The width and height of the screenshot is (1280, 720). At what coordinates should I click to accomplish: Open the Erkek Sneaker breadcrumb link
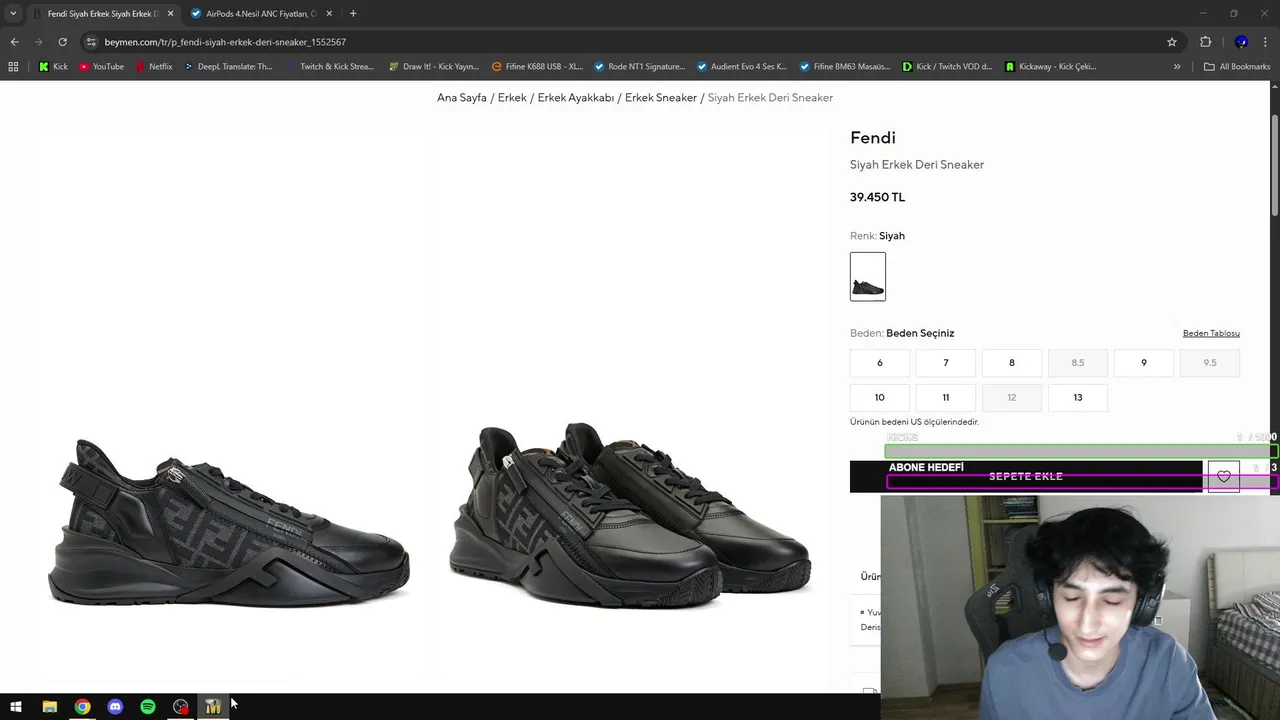tap(661, 98)
